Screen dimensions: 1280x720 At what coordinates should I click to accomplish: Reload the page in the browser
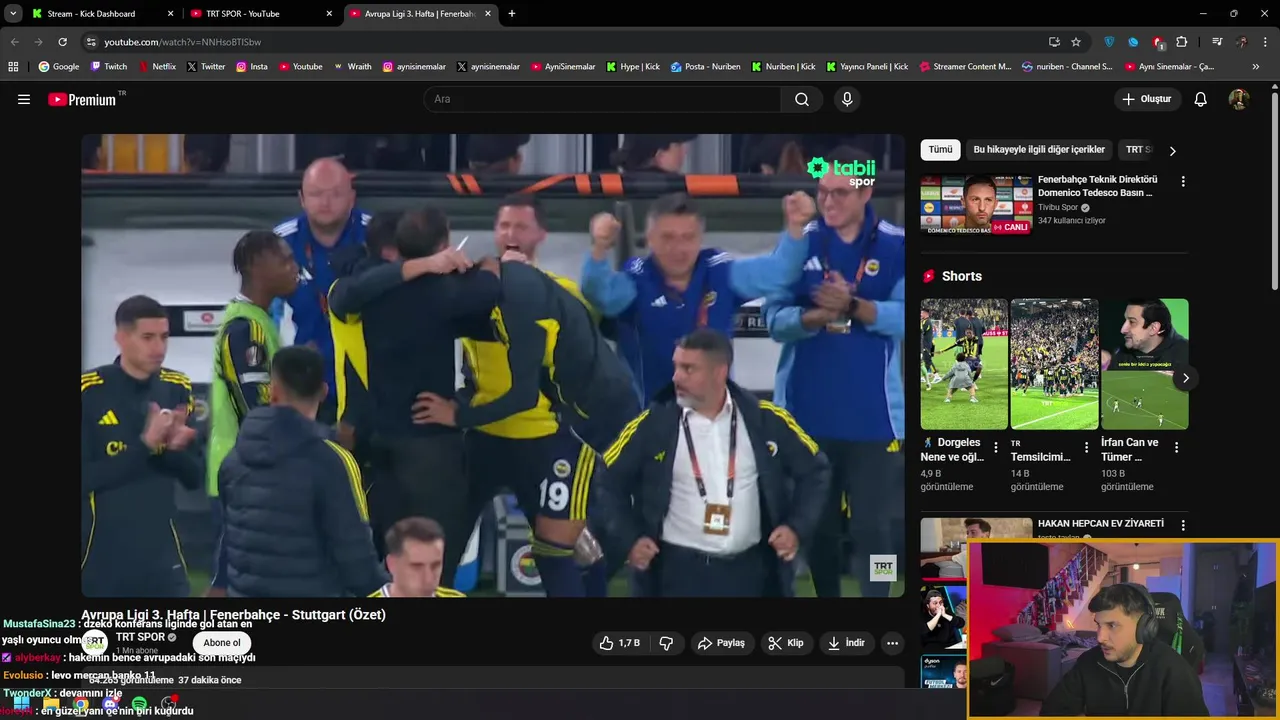pyautogui.click(x=62, y=42)
